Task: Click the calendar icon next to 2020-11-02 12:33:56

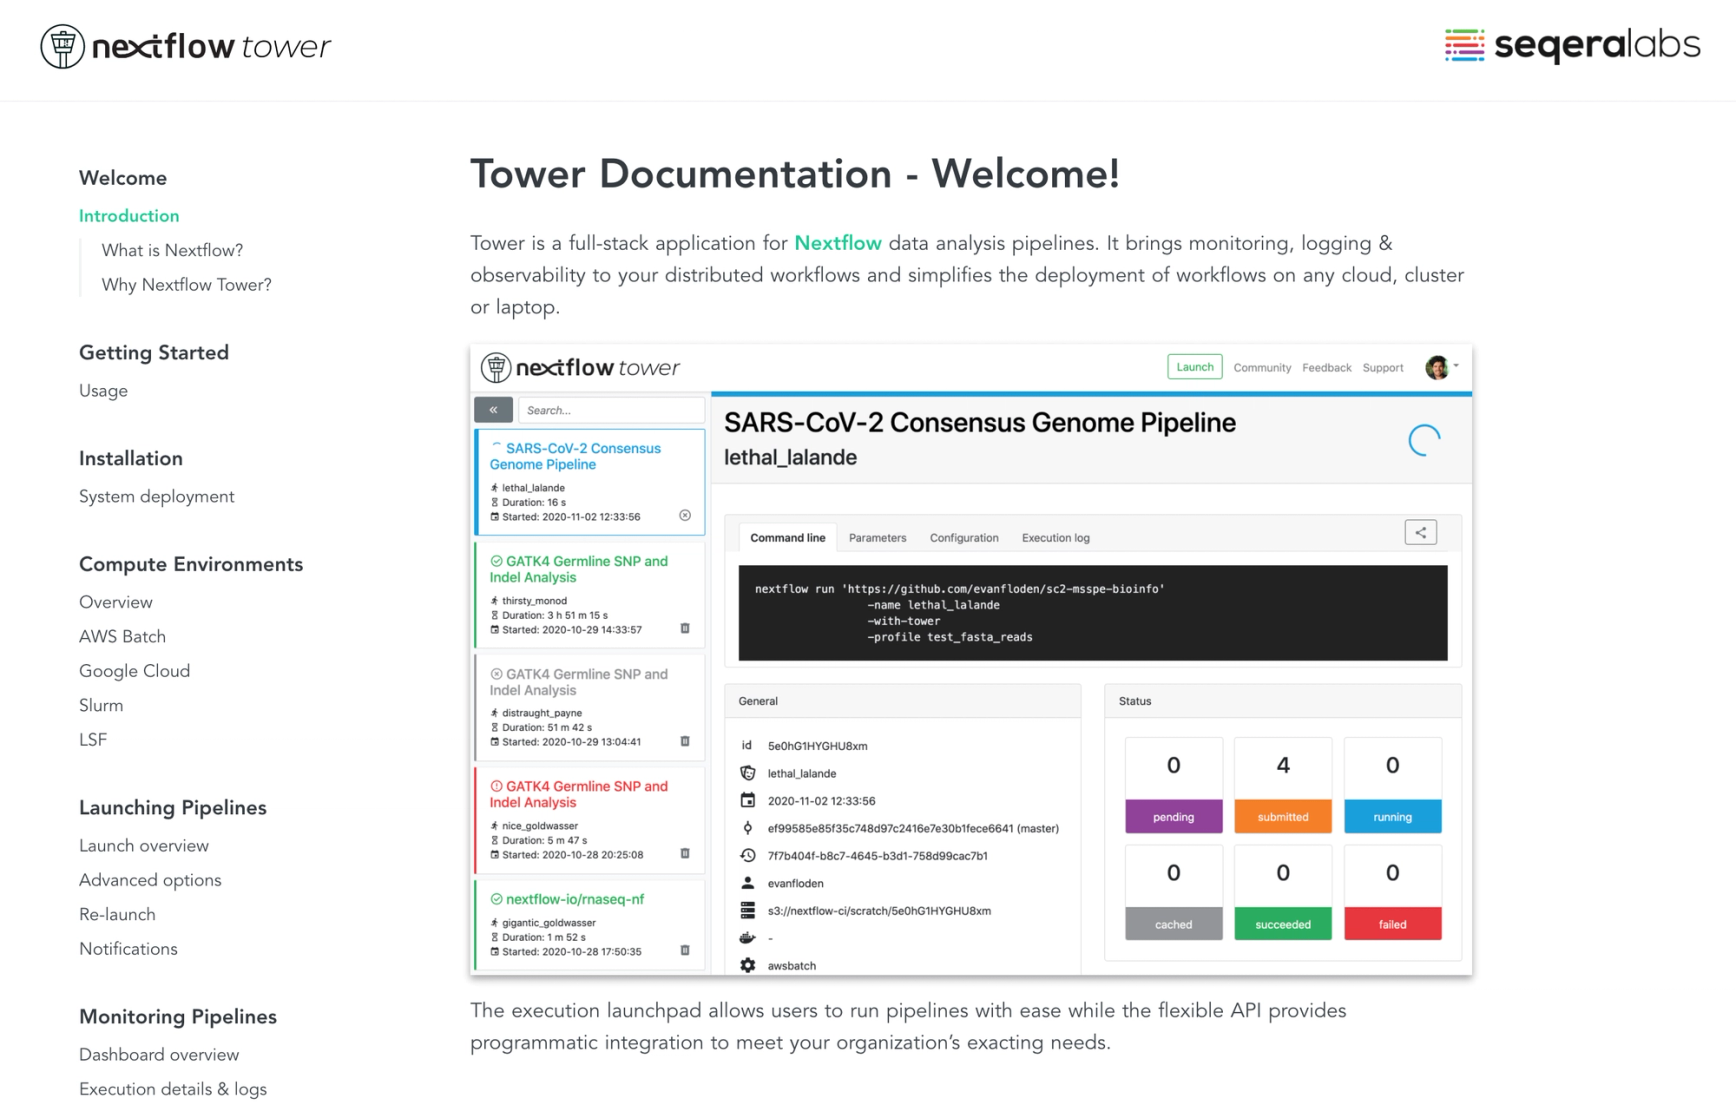Action: point(747,801)
